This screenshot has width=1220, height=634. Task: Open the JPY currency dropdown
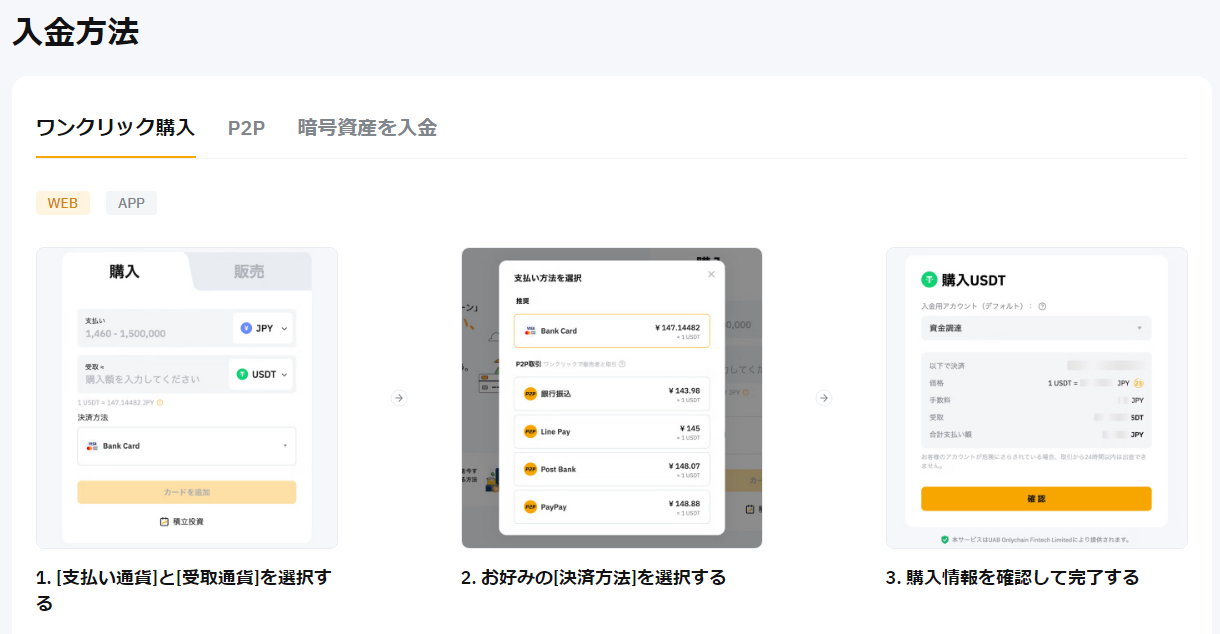click(x=263, y=328)
